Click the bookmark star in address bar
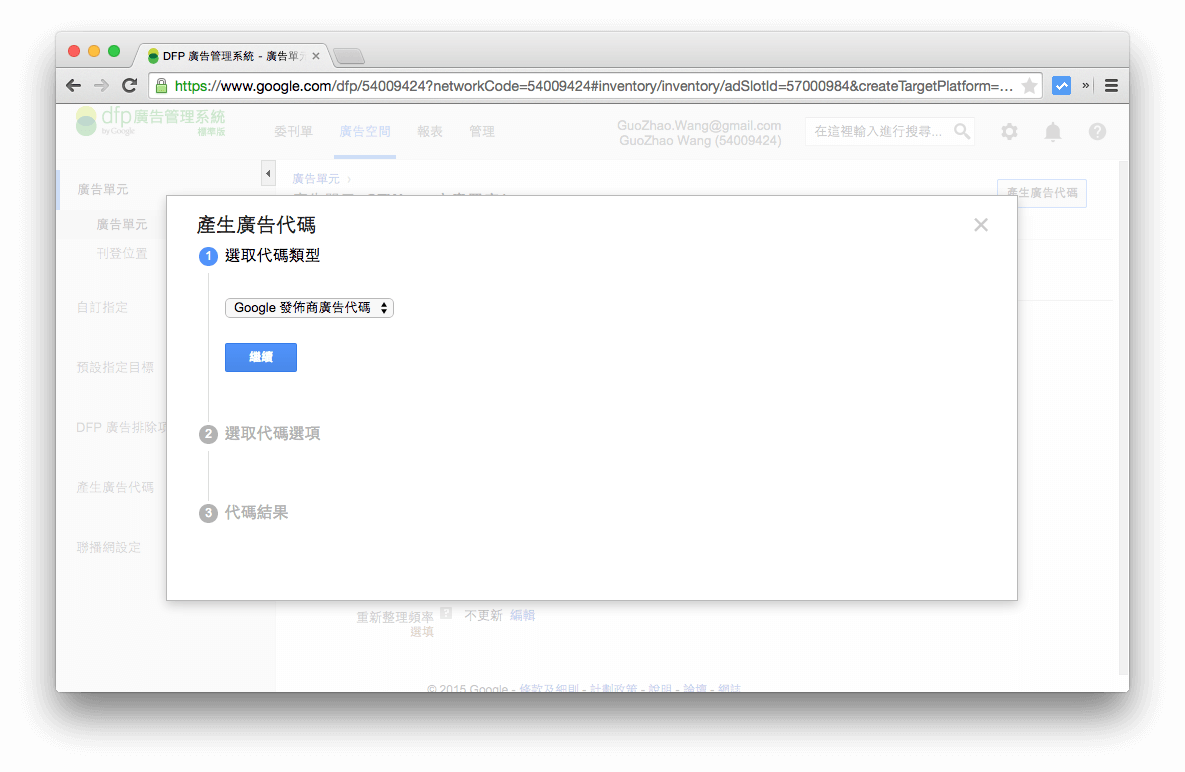Image resolution: width=1185 pixels, height=772 pixels. pyautogui.click(x=1027, y=85)
